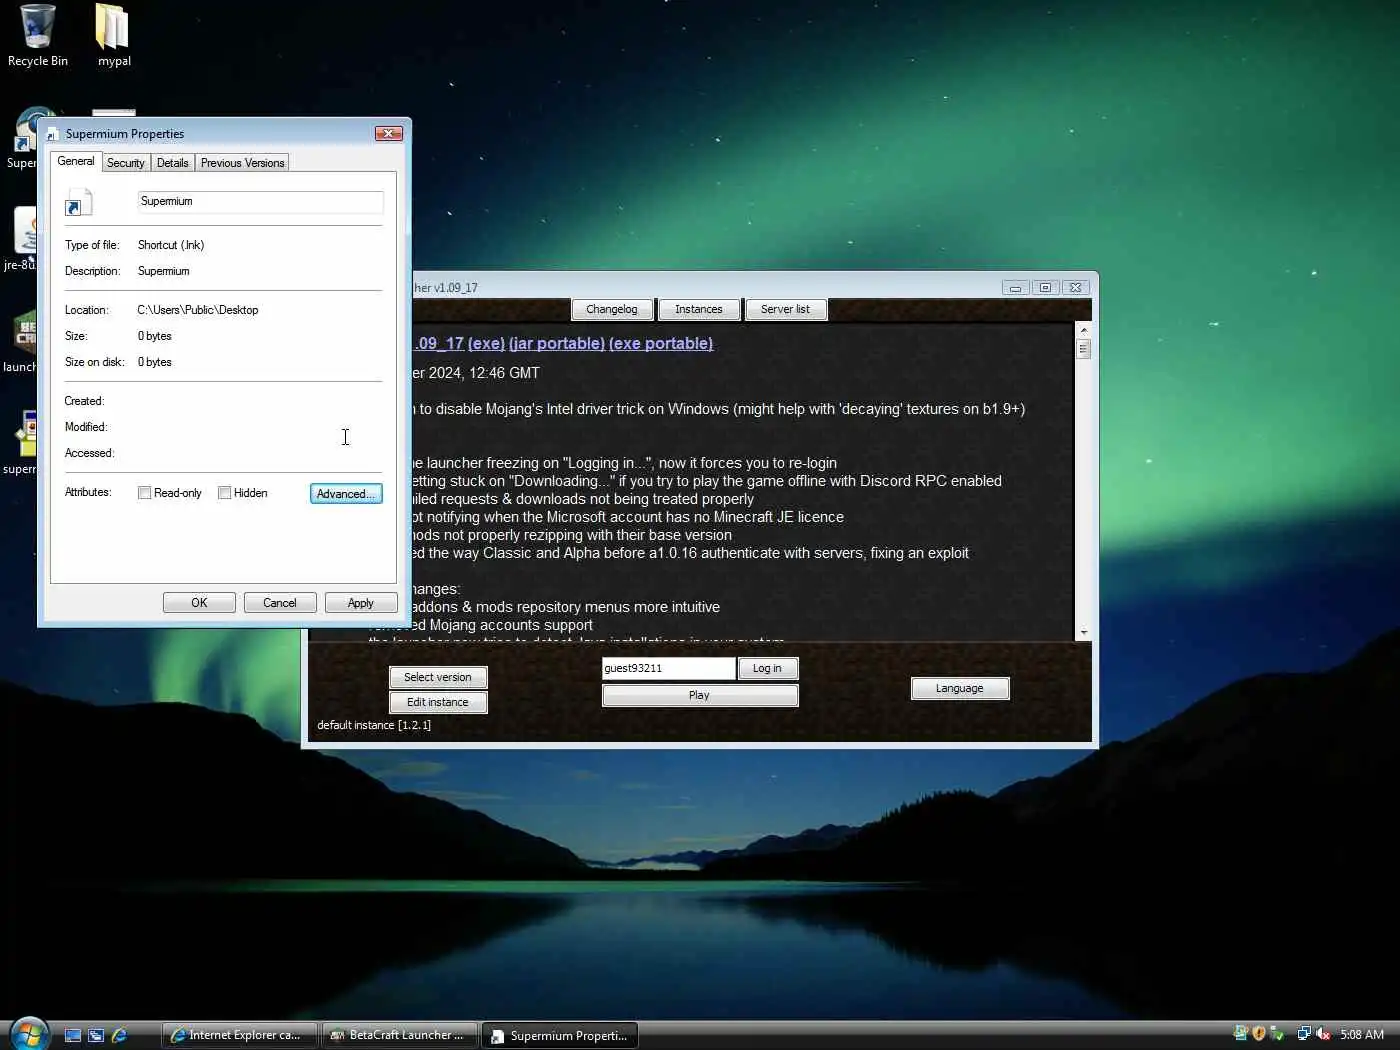Check the Hidden attribute checkbox

tap(225, 493)
